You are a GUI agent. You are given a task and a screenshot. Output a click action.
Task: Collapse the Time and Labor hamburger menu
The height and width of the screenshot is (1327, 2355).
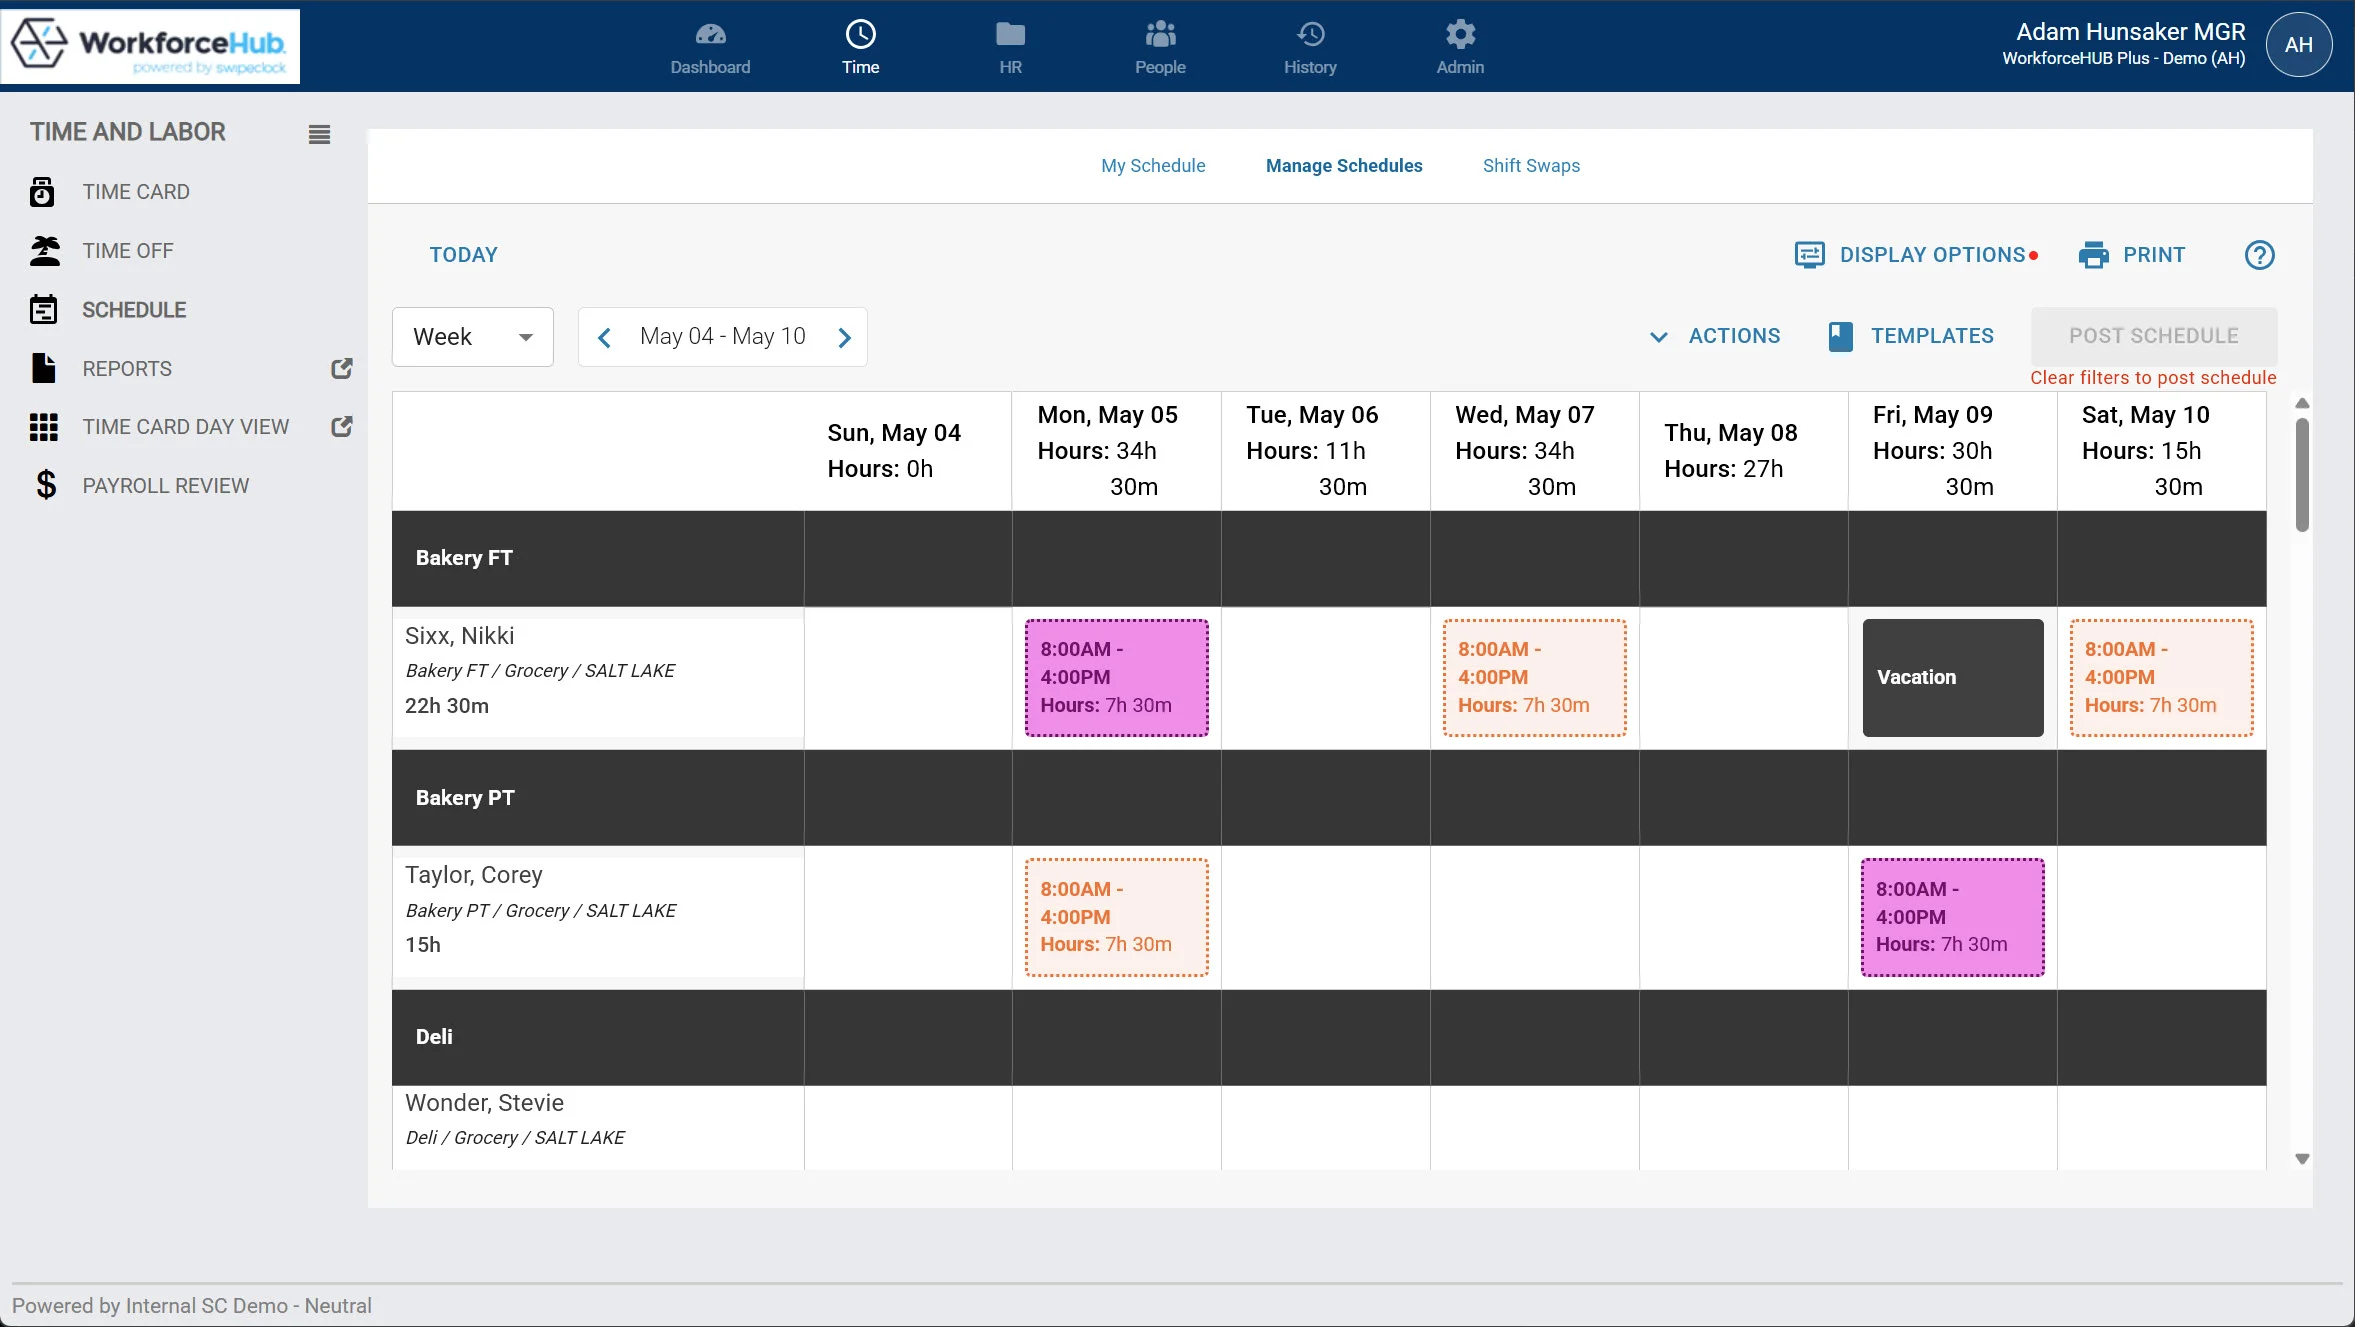click(319, 134)
